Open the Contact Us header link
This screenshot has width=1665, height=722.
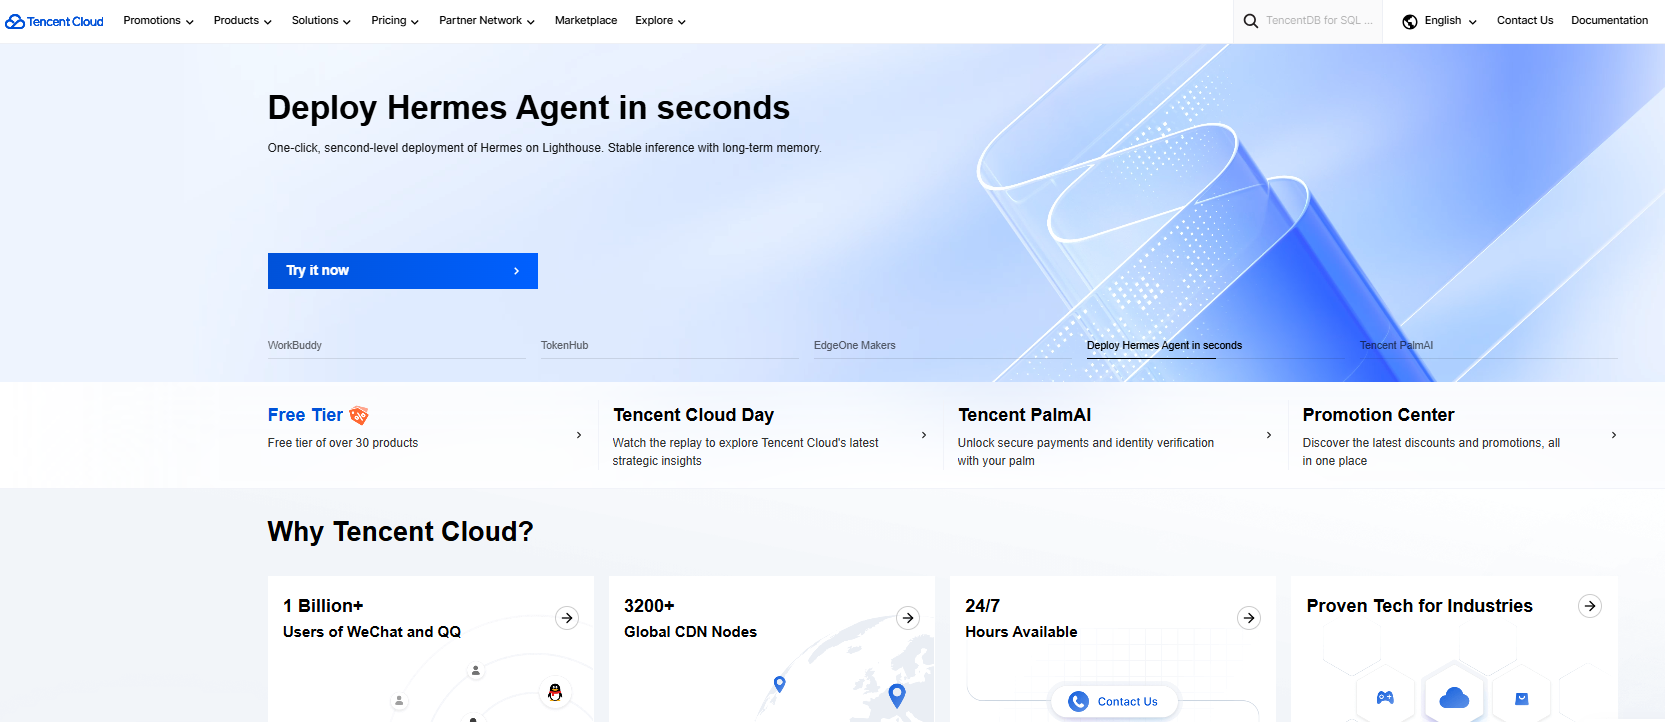(1525, 21)
